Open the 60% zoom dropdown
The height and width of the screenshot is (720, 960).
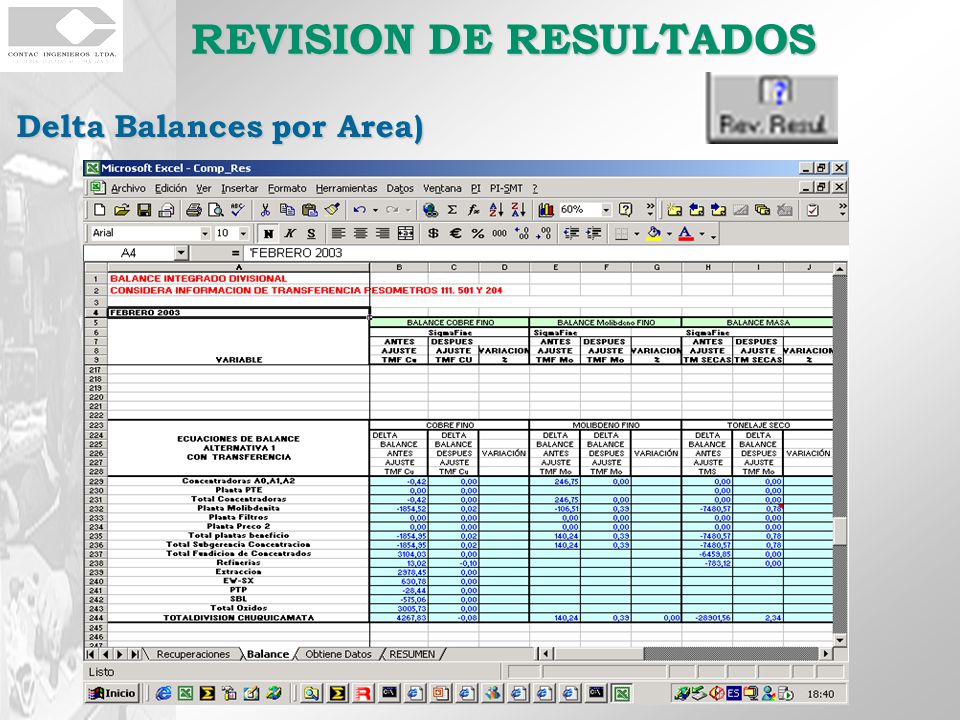tap(606, 210)
